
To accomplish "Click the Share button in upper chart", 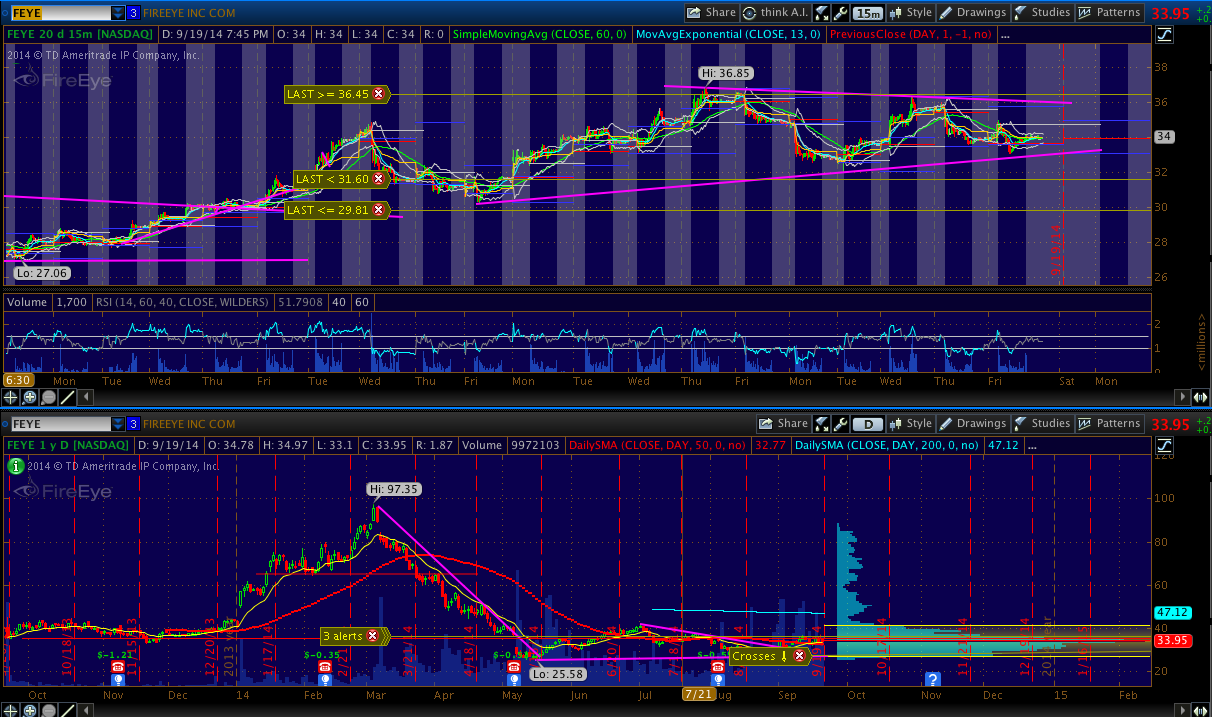I will coord(711,13).
